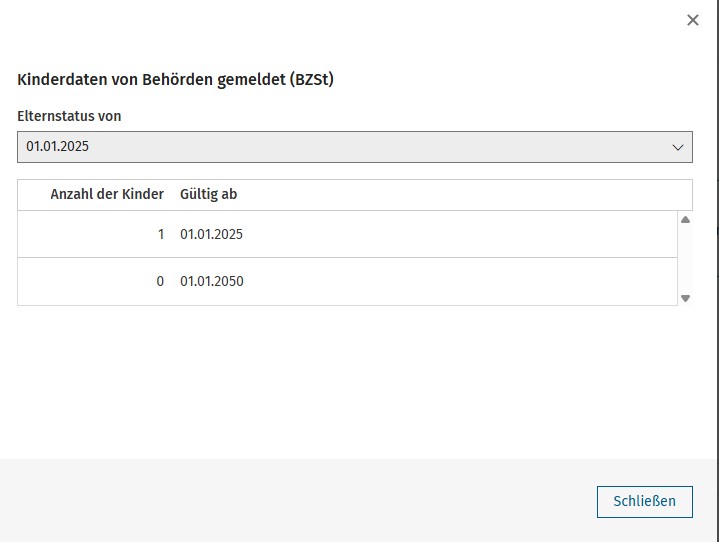Screen dimensions: 719x542
Task: Click the Elternstatus von label
Action: tap(69, 116)
